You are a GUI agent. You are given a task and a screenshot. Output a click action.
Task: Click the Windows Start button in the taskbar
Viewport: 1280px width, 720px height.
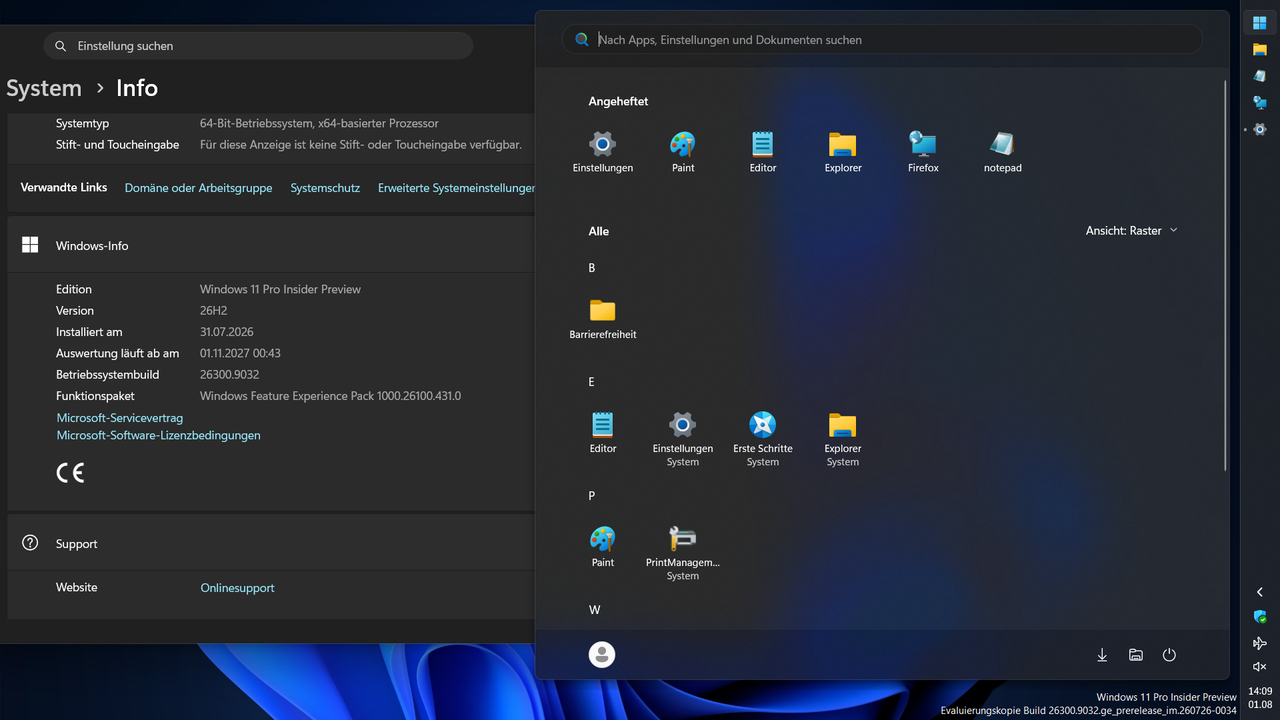coord(1260,23)
